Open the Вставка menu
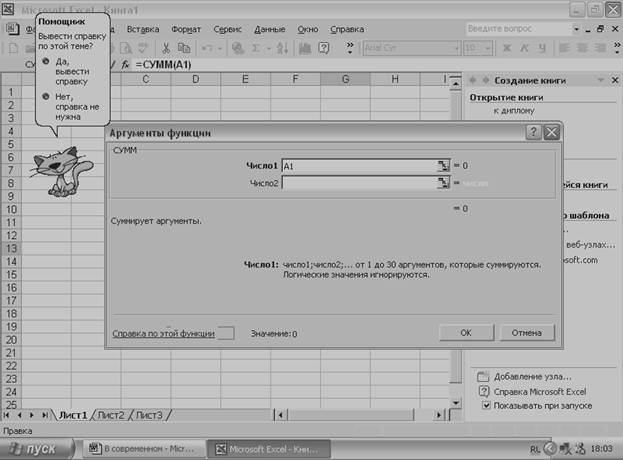Image resolution: width=623 pixels, height=460 pixels. pyautogui.click(x=143, y=29)
